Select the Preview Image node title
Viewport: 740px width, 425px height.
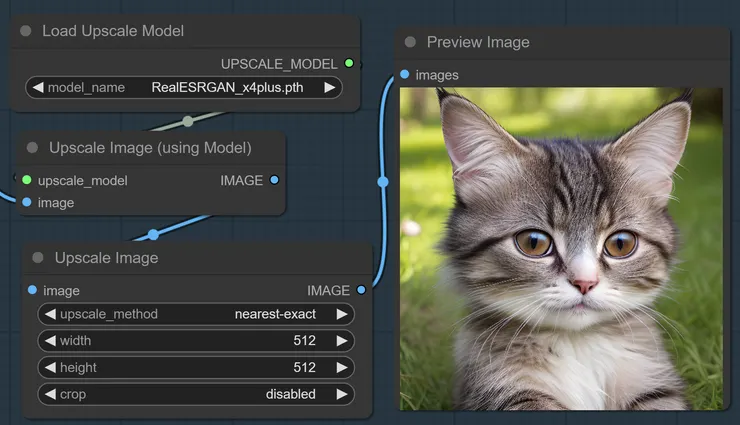click(478, 42)
